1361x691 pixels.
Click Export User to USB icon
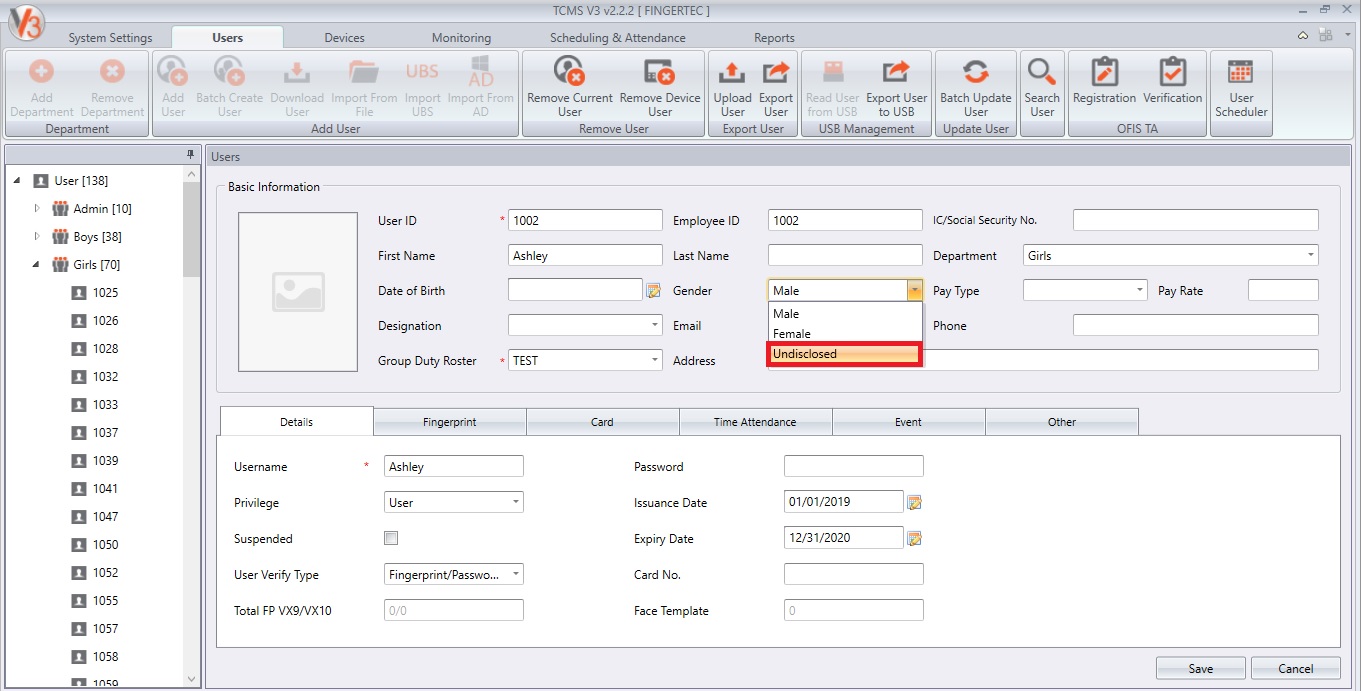tap(896, 72)
